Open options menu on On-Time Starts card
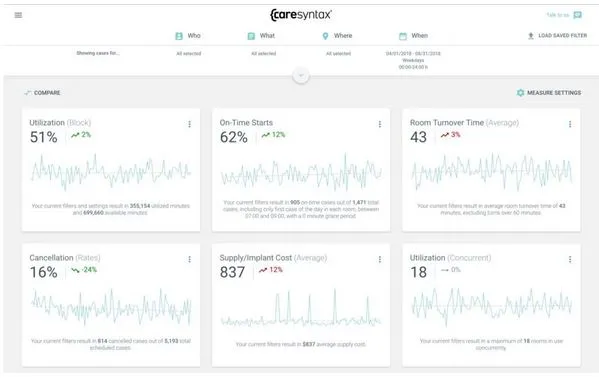The image size is (599, 378). pos(380,124)
